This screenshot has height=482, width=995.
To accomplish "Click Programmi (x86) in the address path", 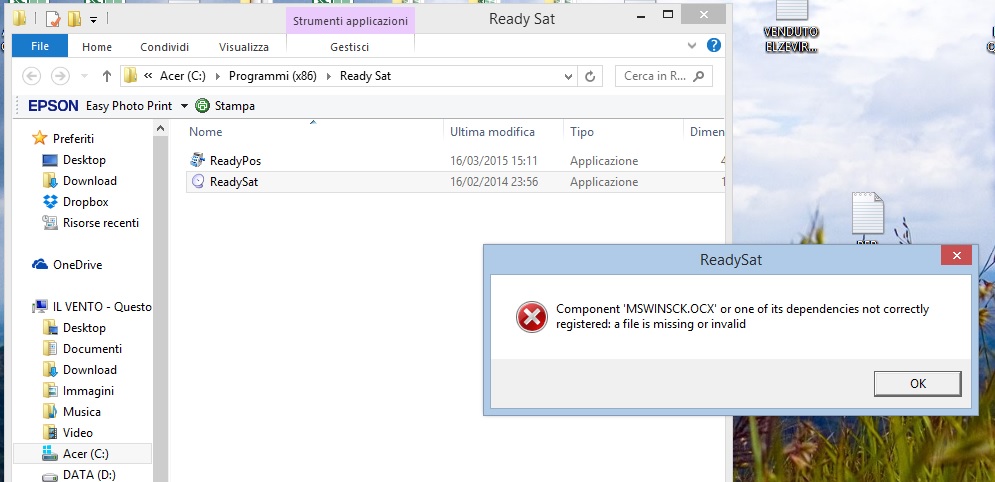I will click(x=273, y=76).
